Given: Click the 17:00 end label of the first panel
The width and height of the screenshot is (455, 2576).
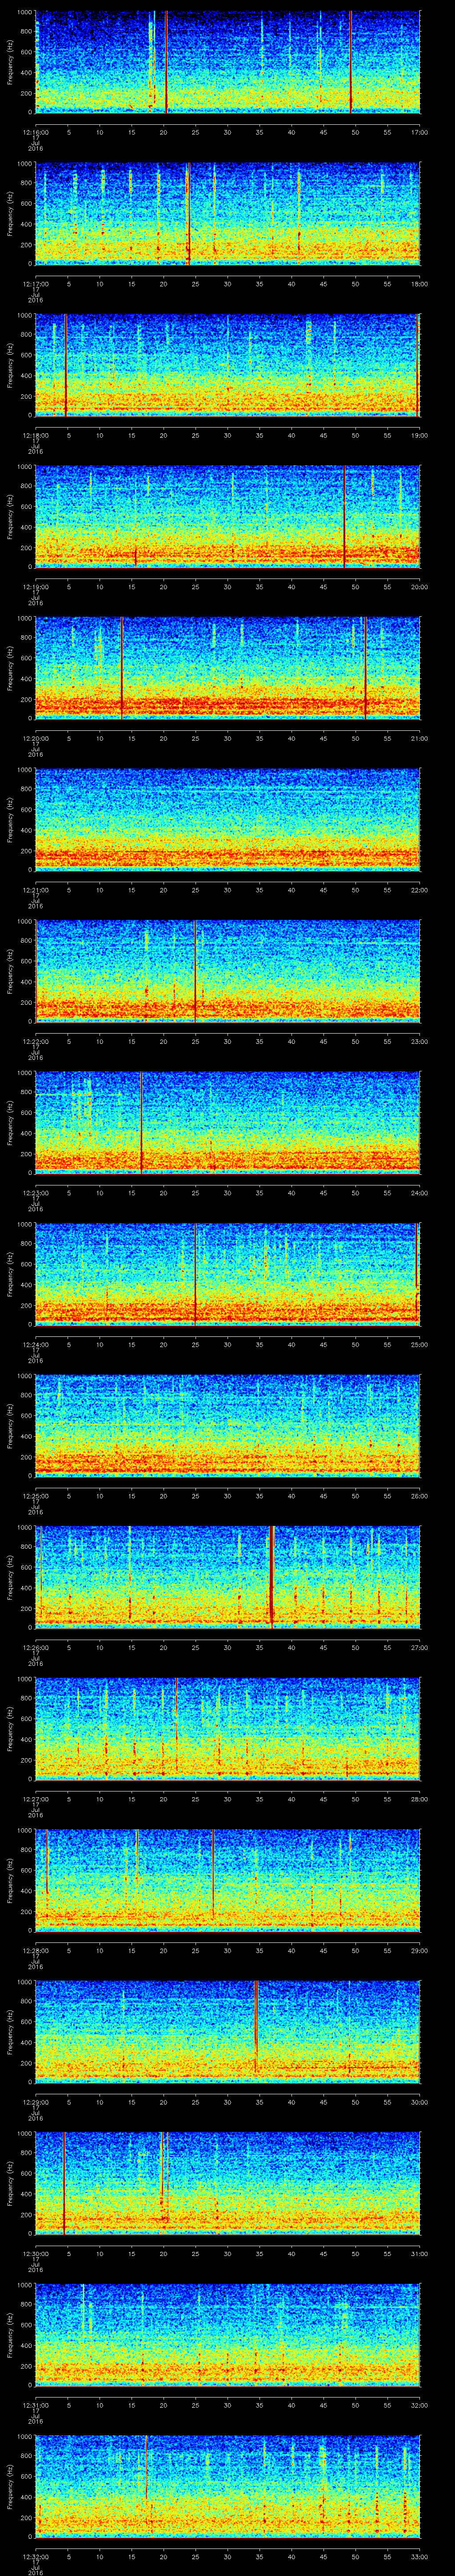Looking at the screenshot, I should click(x=419, y=131).
